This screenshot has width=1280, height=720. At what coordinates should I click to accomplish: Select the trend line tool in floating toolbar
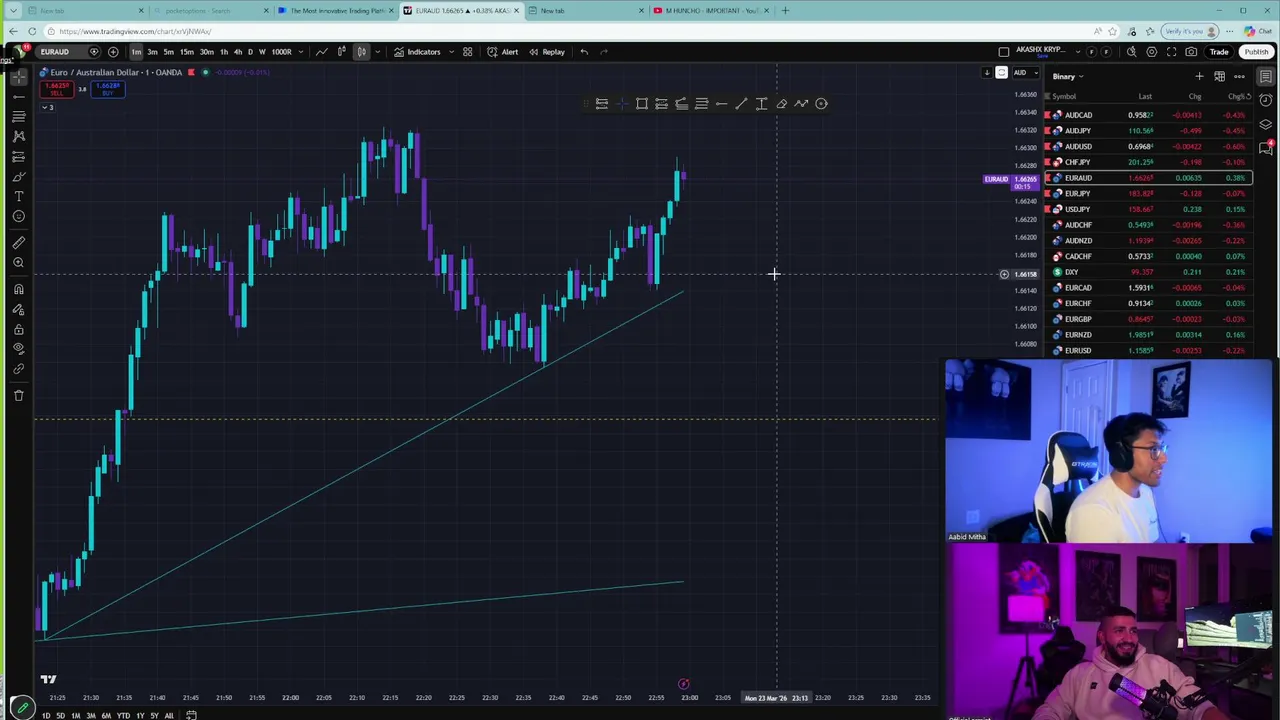click(741, 103)
